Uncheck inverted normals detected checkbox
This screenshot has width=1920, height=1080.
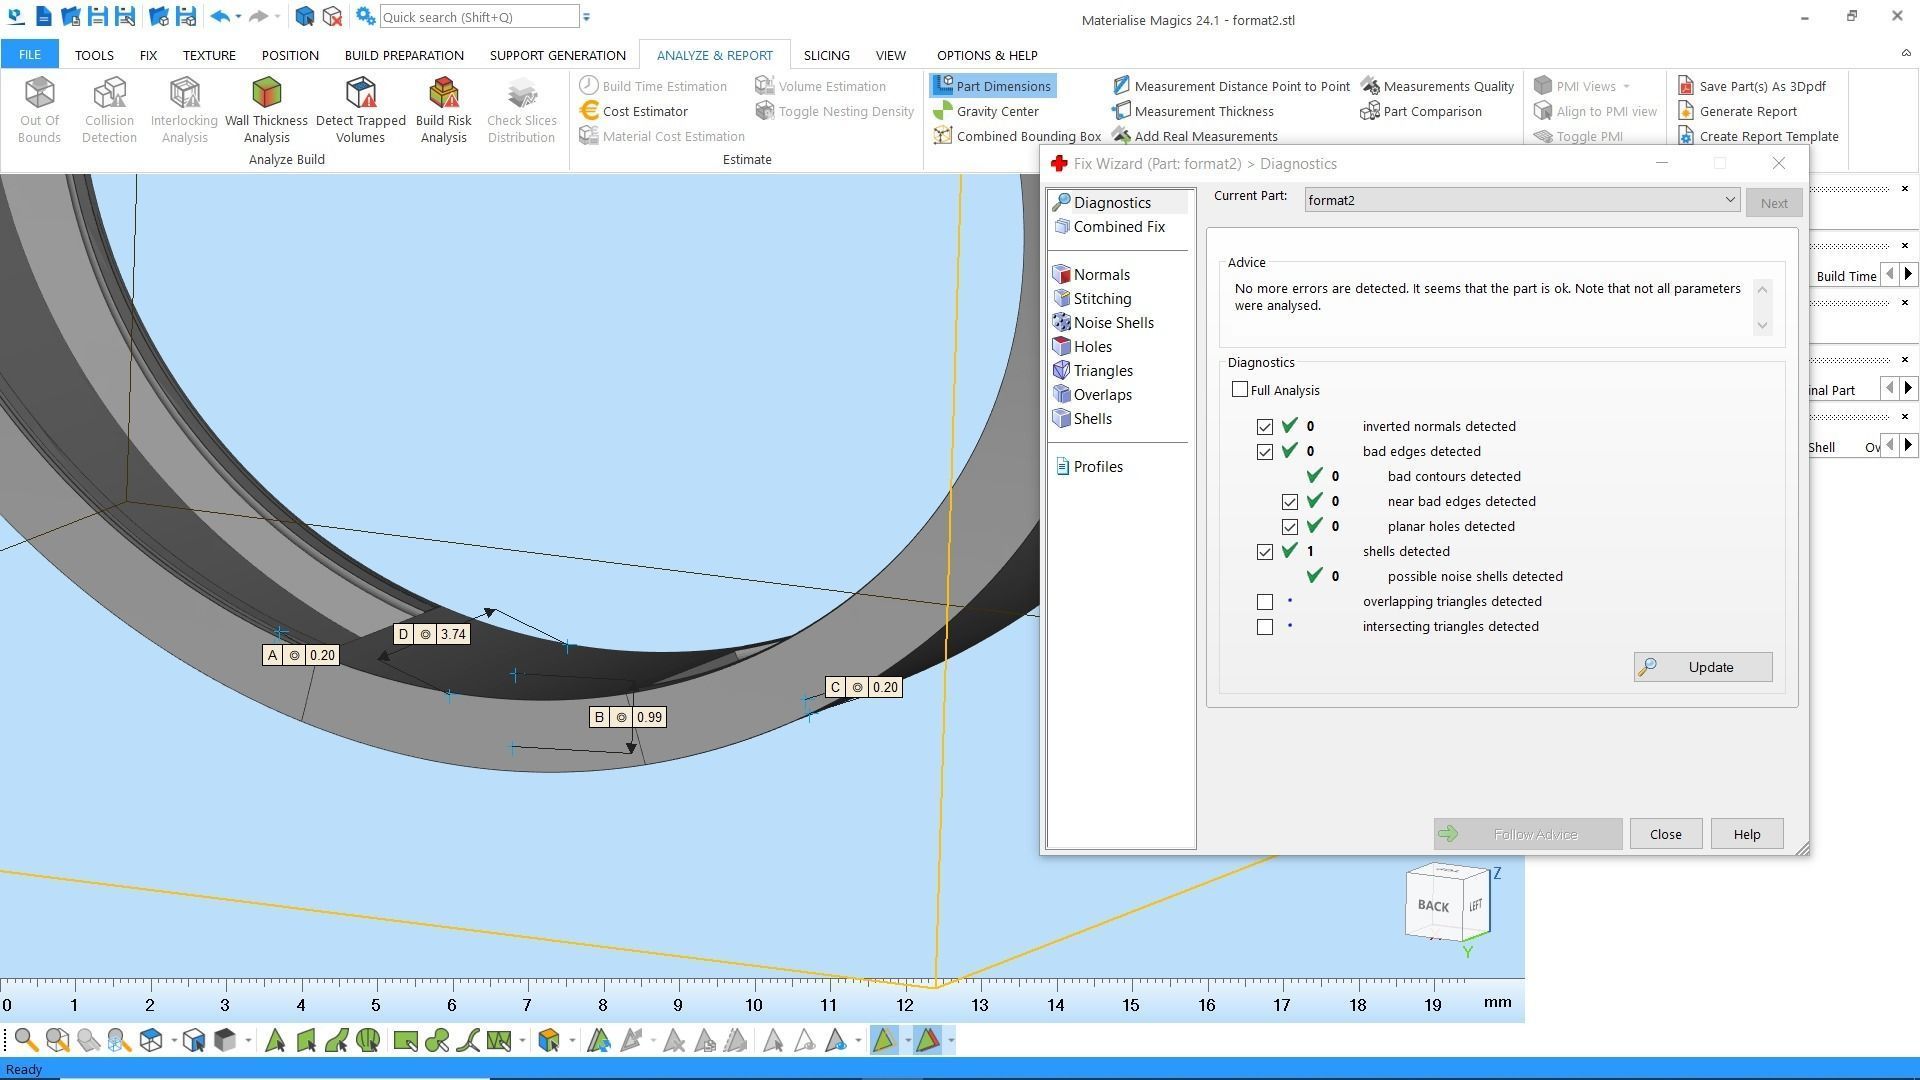1265,427
